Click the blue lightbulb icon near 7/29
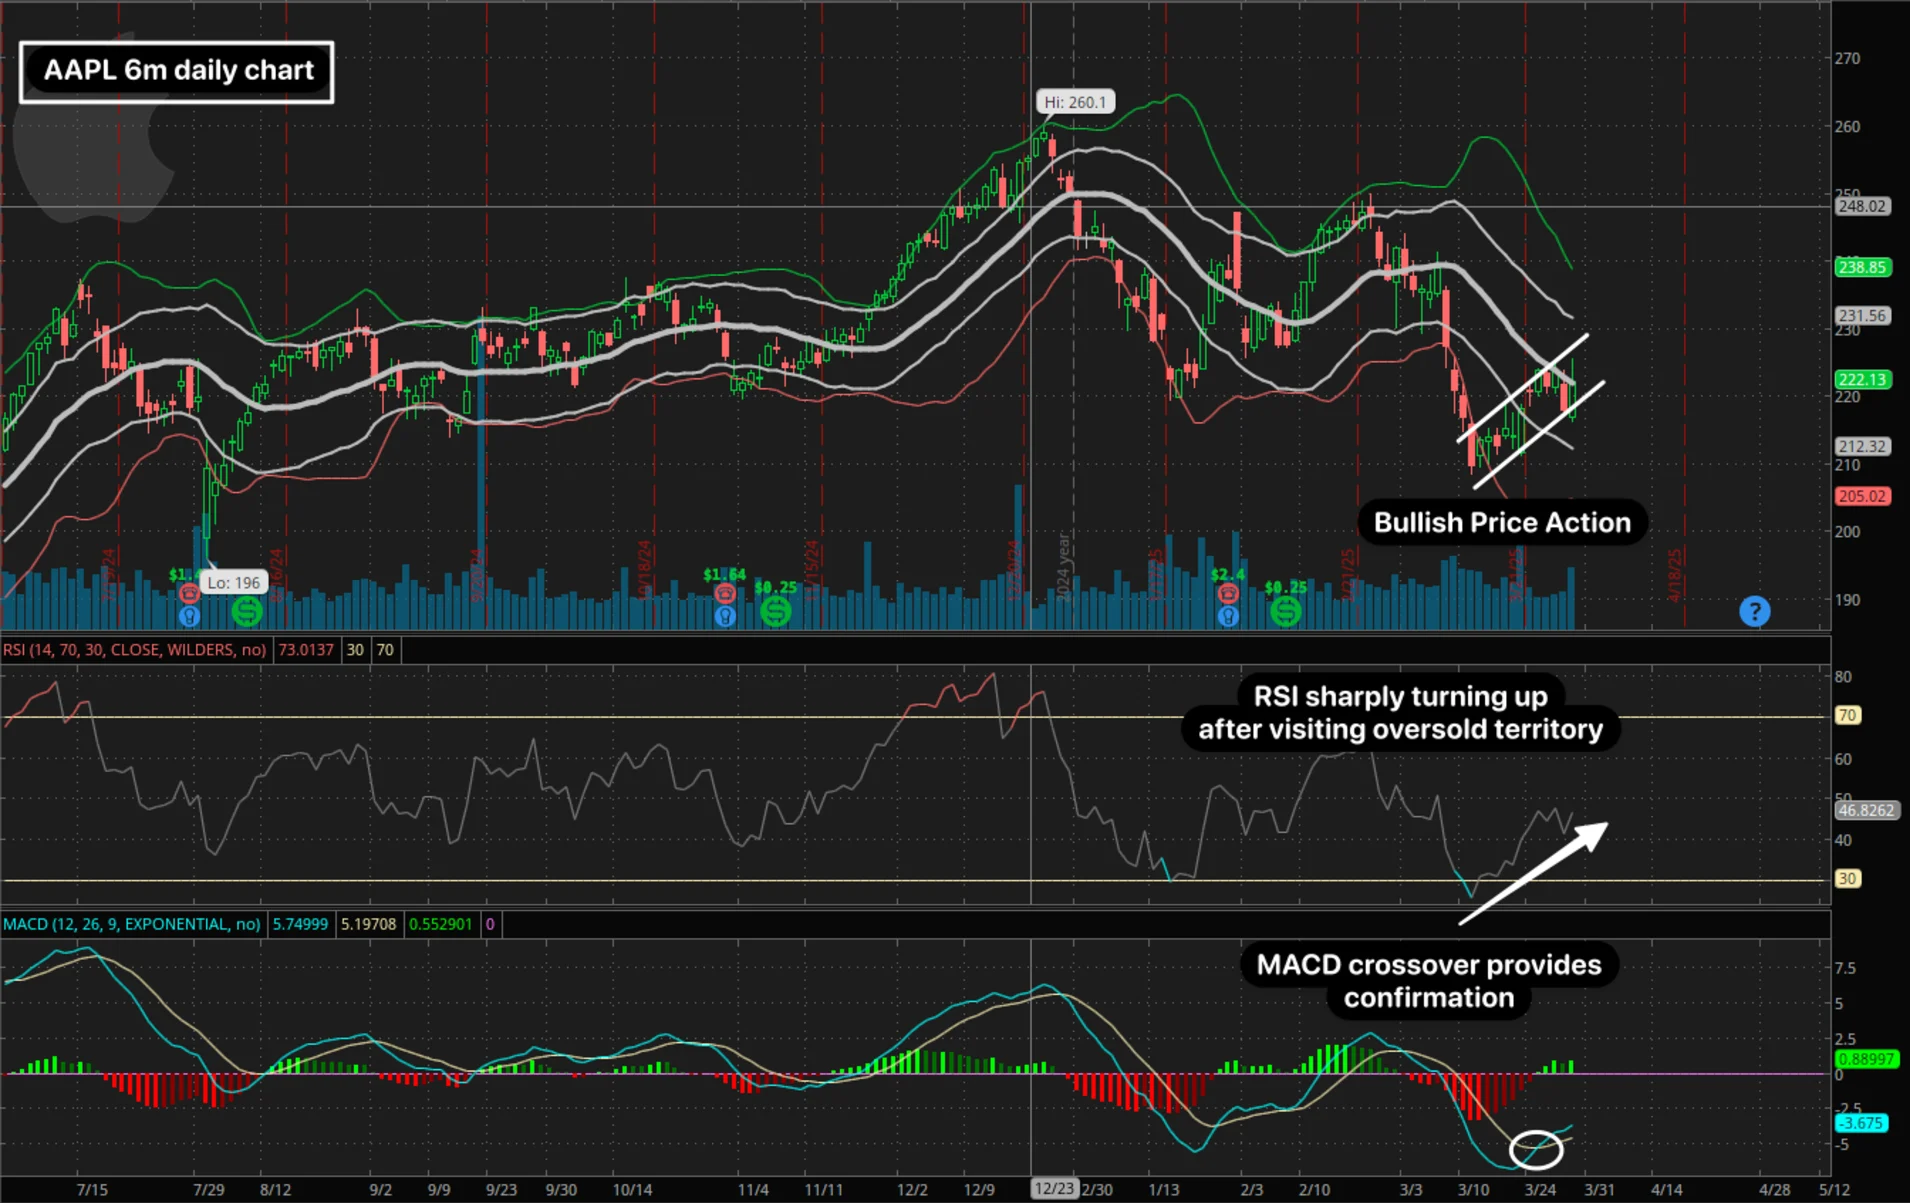The image size is (1910, 1203). pyautogui.click(x=189, y=616)
